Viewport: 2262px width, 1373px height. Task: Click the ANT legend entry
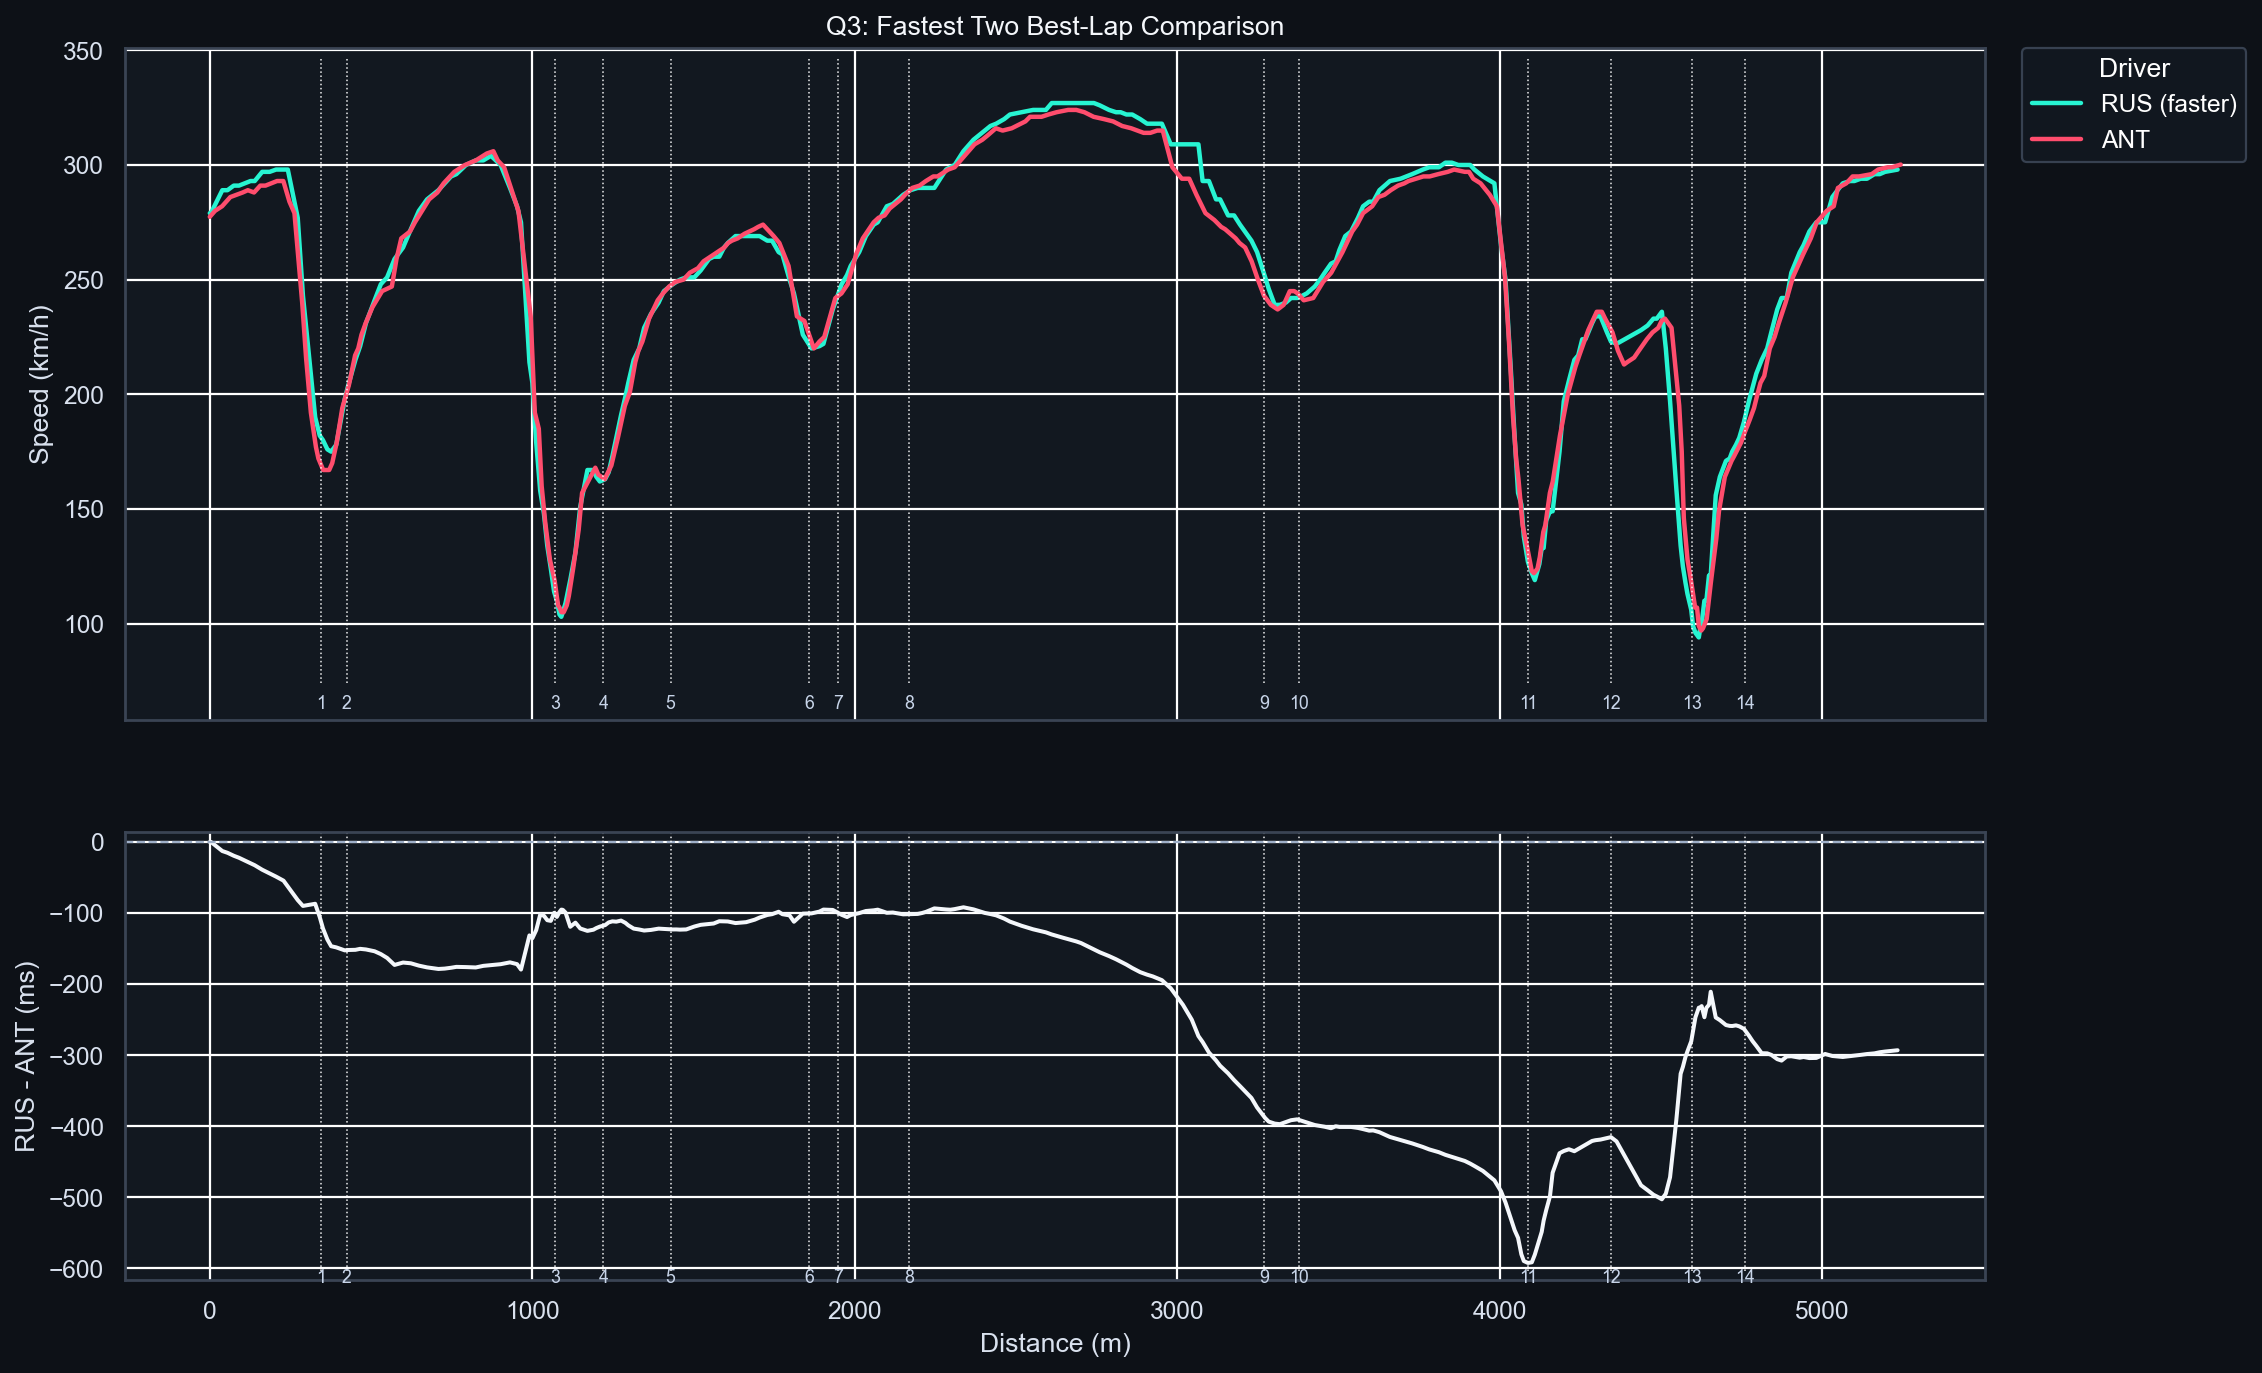pos(2125,140)
